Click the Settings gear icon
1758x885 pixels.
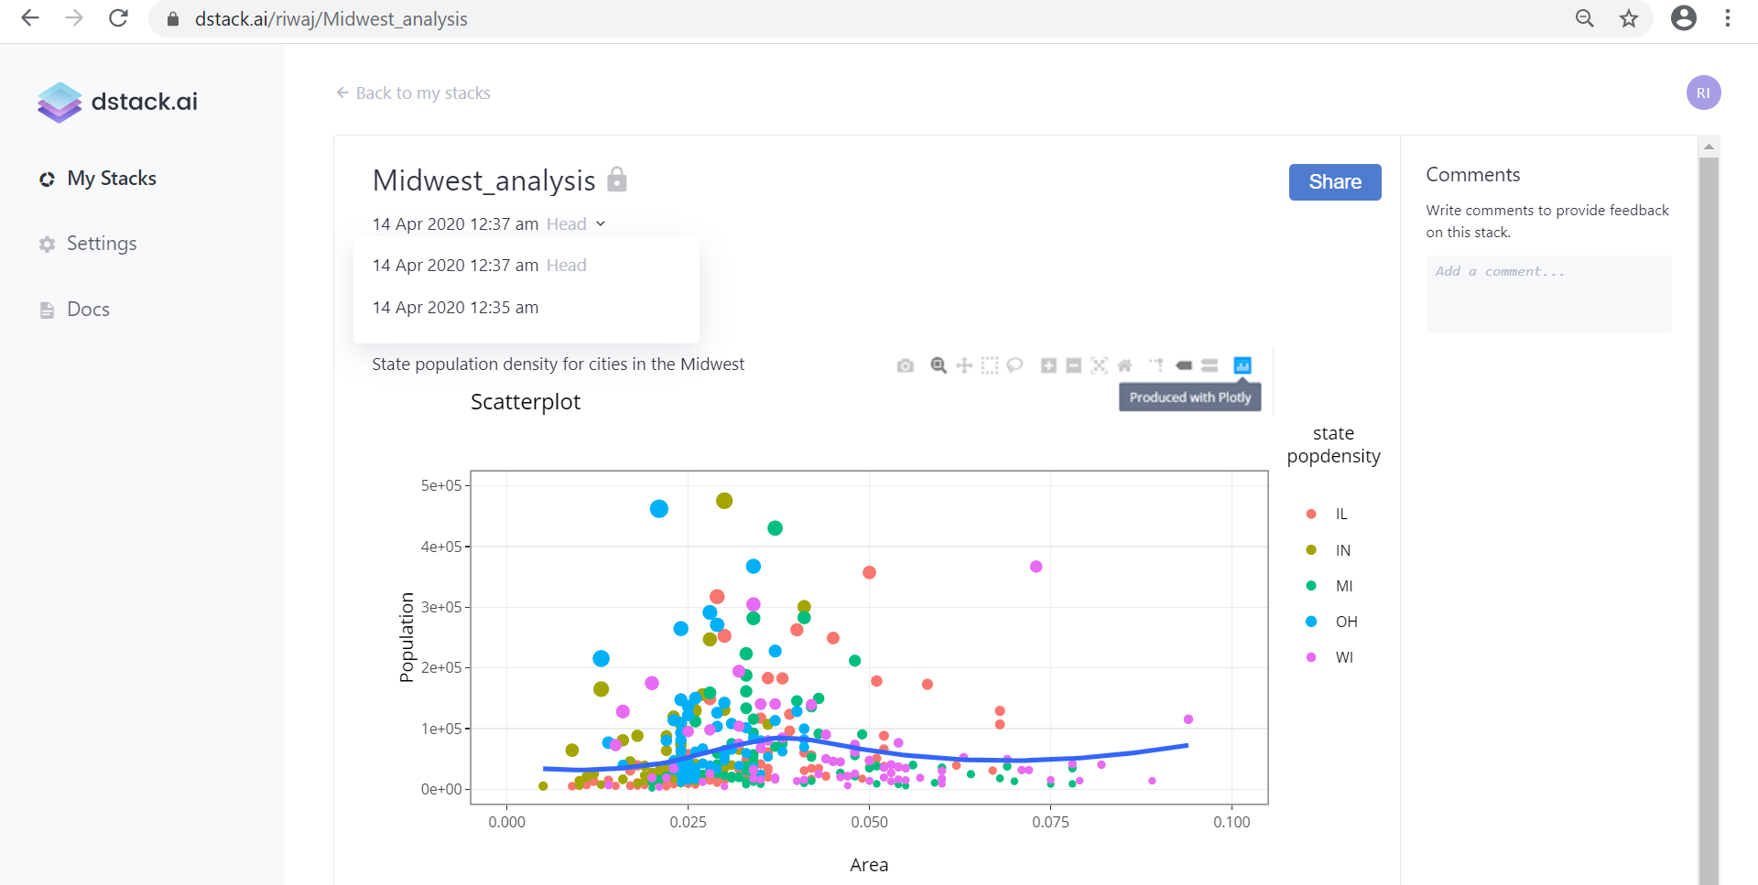(x=47, y=244)
